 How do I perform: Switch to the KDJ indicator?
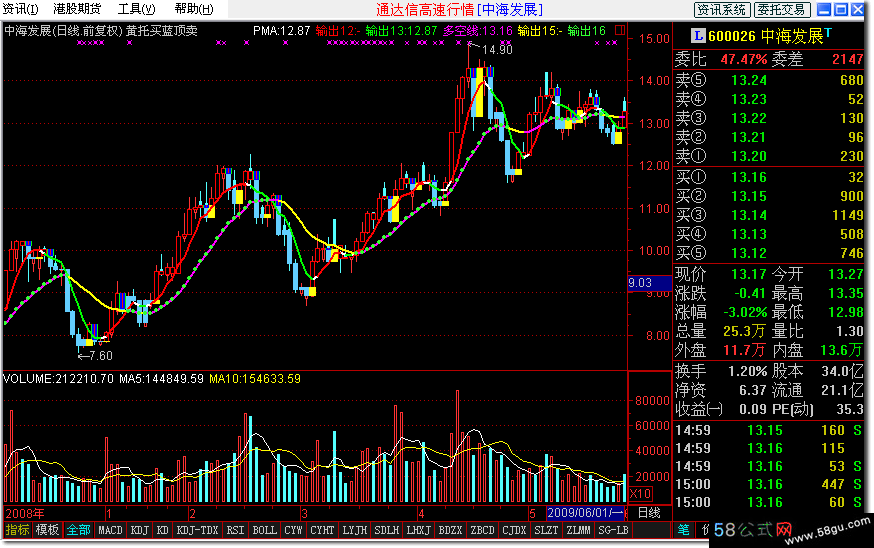139,530
